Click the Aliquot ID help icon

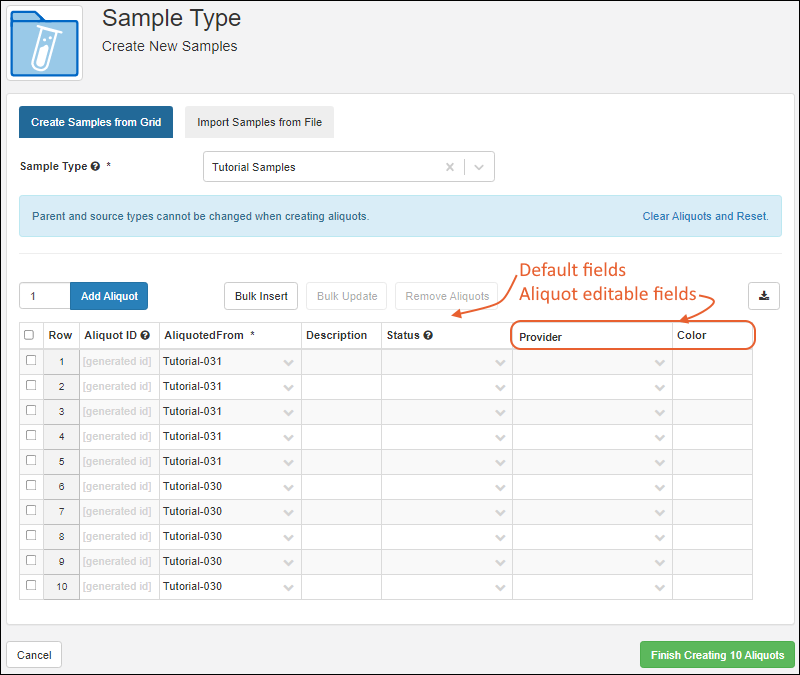[x=145, y=336]
